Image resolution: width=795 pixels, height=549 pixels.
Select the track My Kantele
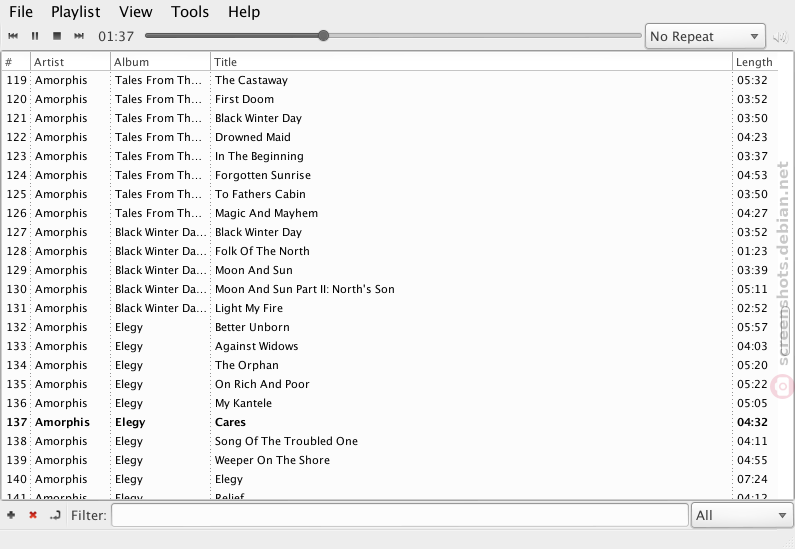(x=389, y=403)
